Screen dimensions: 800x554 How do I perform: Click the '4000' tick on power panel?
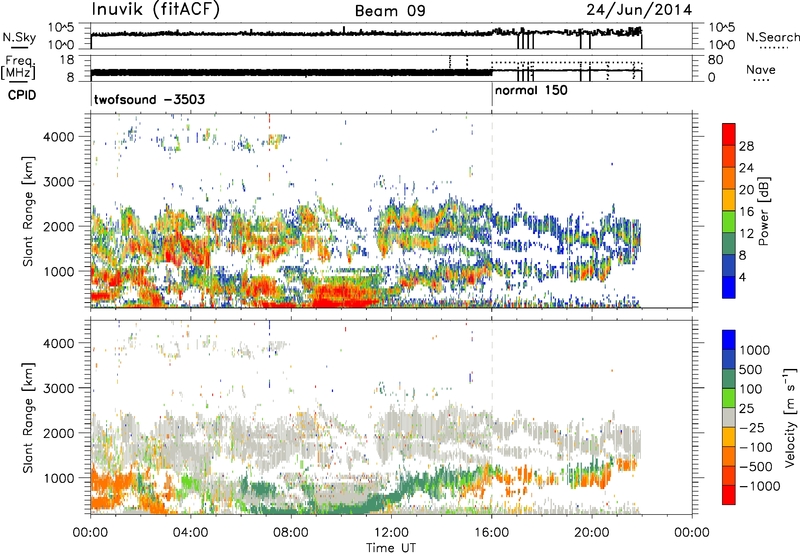click(x=59, y=137)
